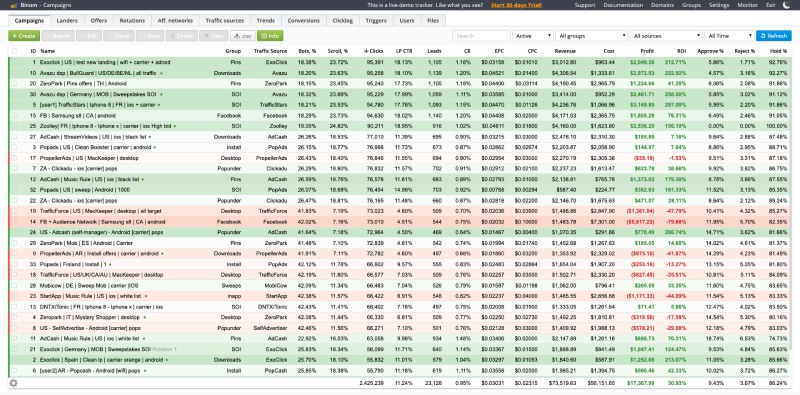Follow the Start 30-days Trial link

pos(516,5)
